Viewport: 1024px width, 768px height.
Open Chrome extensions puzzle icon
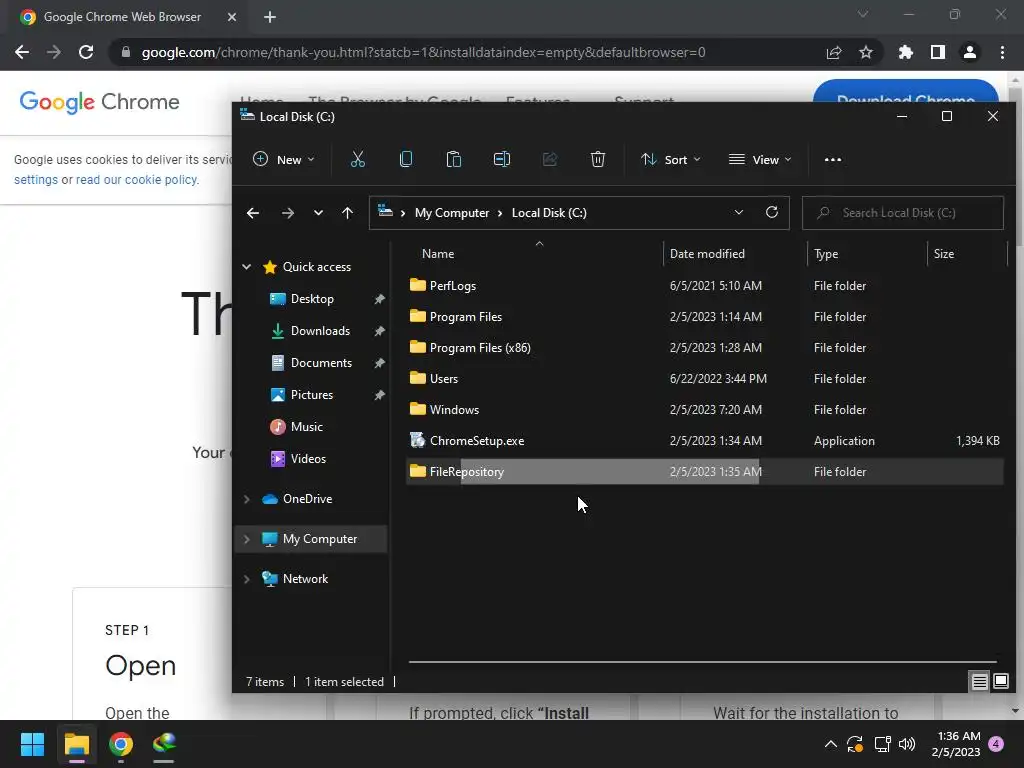click(905, 52)
